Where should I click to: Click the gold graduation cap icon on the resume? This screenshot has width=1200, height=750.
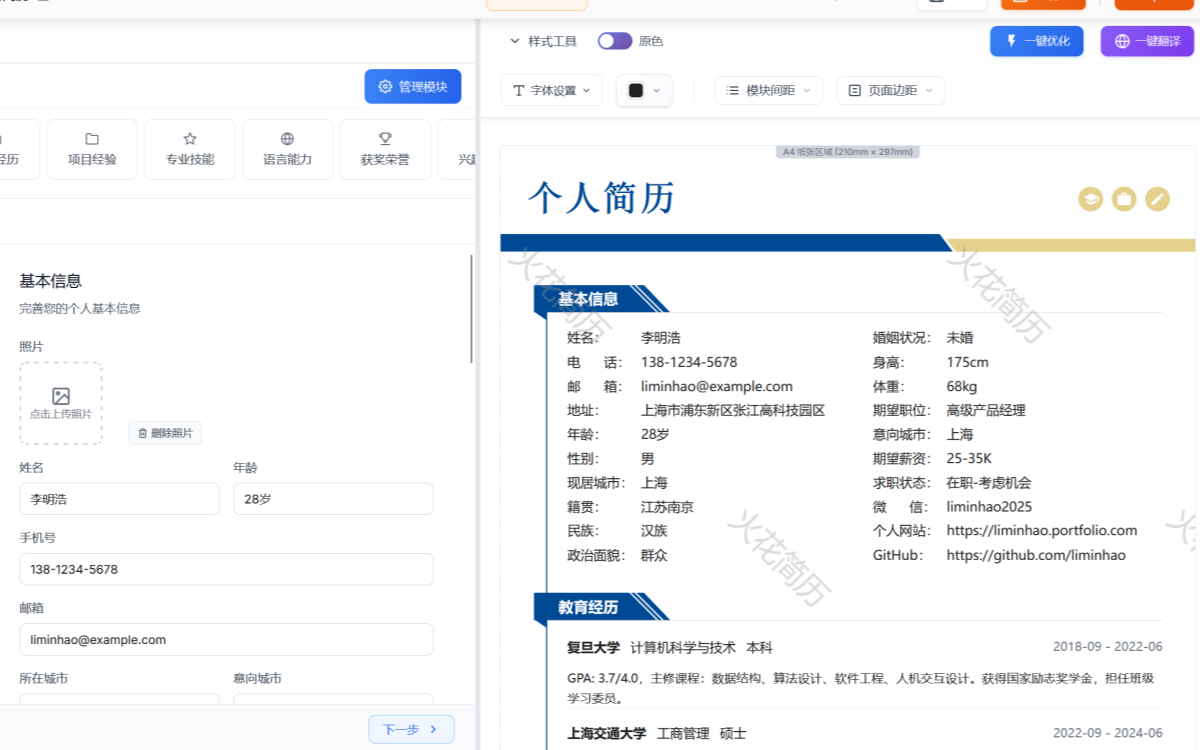(1089, 199)
